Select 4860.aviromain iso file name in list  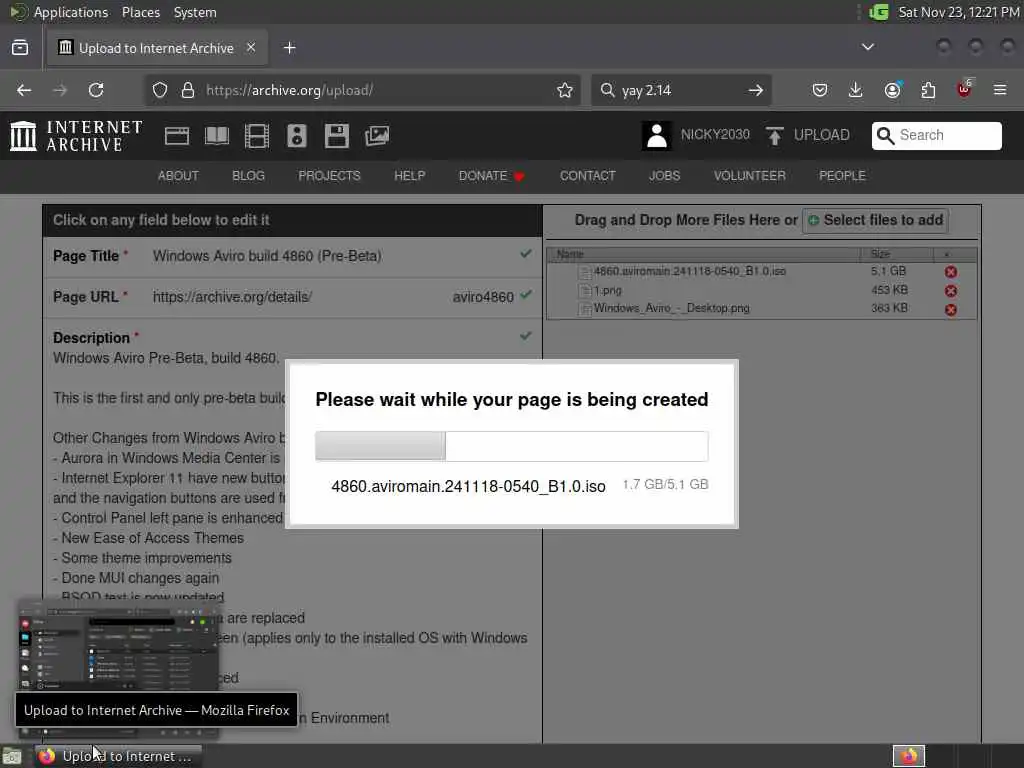coord(689,271)
